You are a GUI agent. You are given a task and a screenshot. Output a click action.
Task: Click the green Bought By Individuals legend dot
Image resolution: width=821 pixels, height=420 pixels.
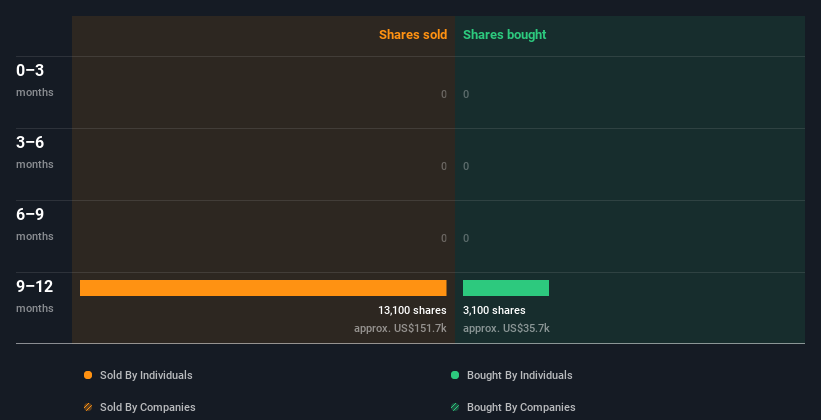[x=455, y=375]
